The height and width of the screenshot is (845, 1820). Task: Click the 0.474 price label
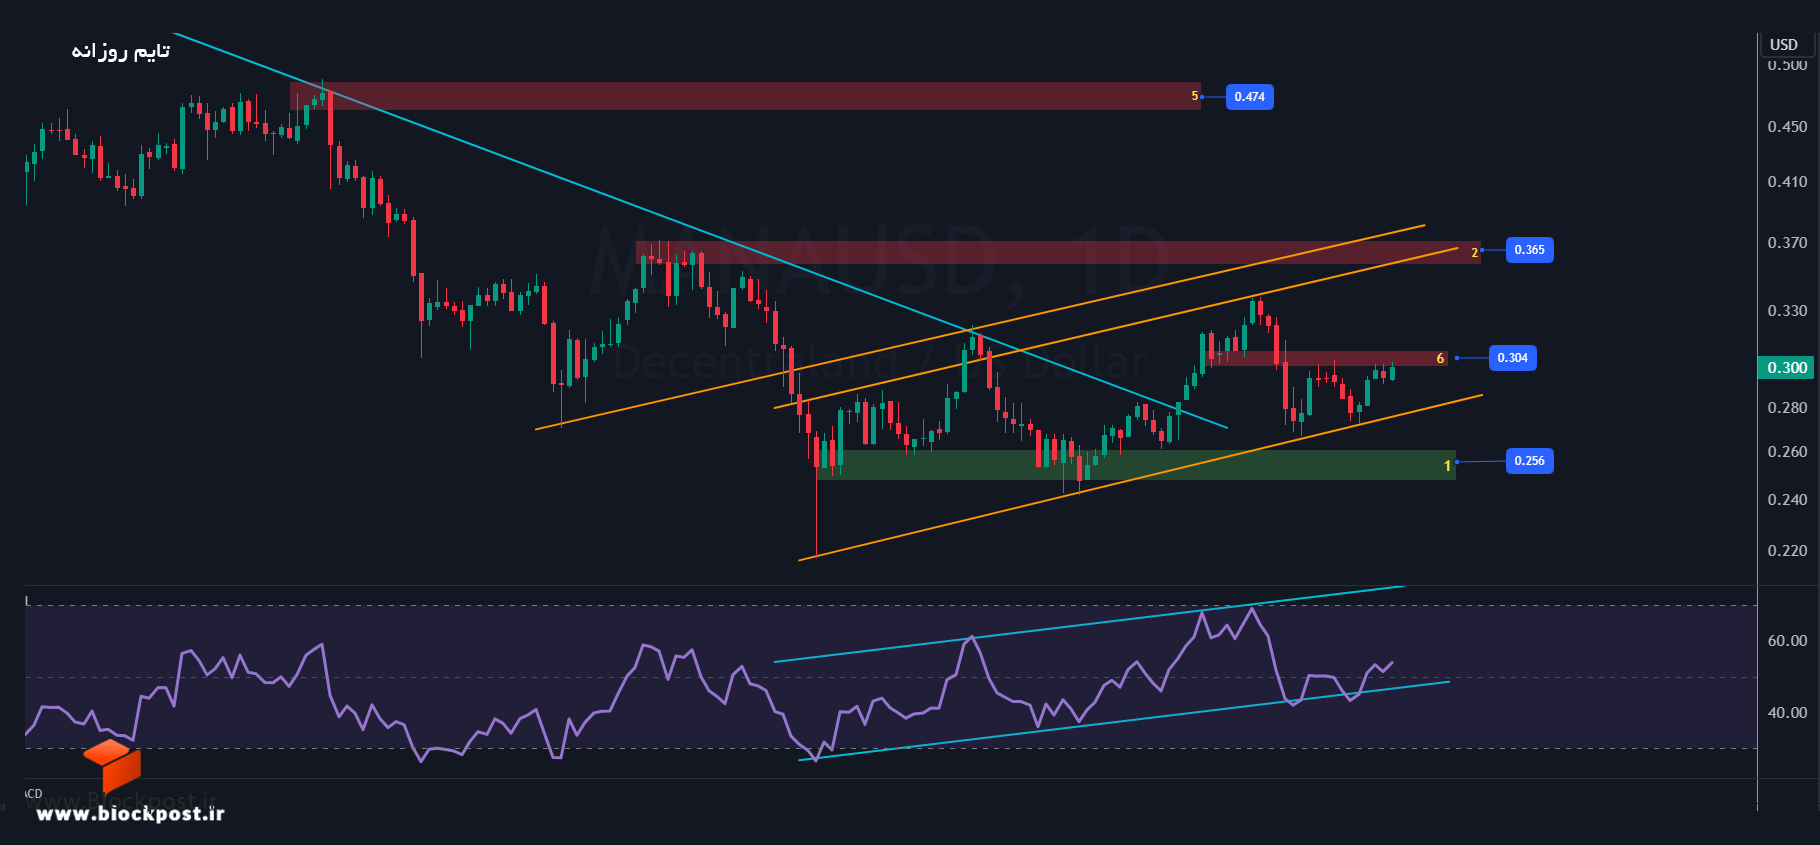click(1249, 97)
